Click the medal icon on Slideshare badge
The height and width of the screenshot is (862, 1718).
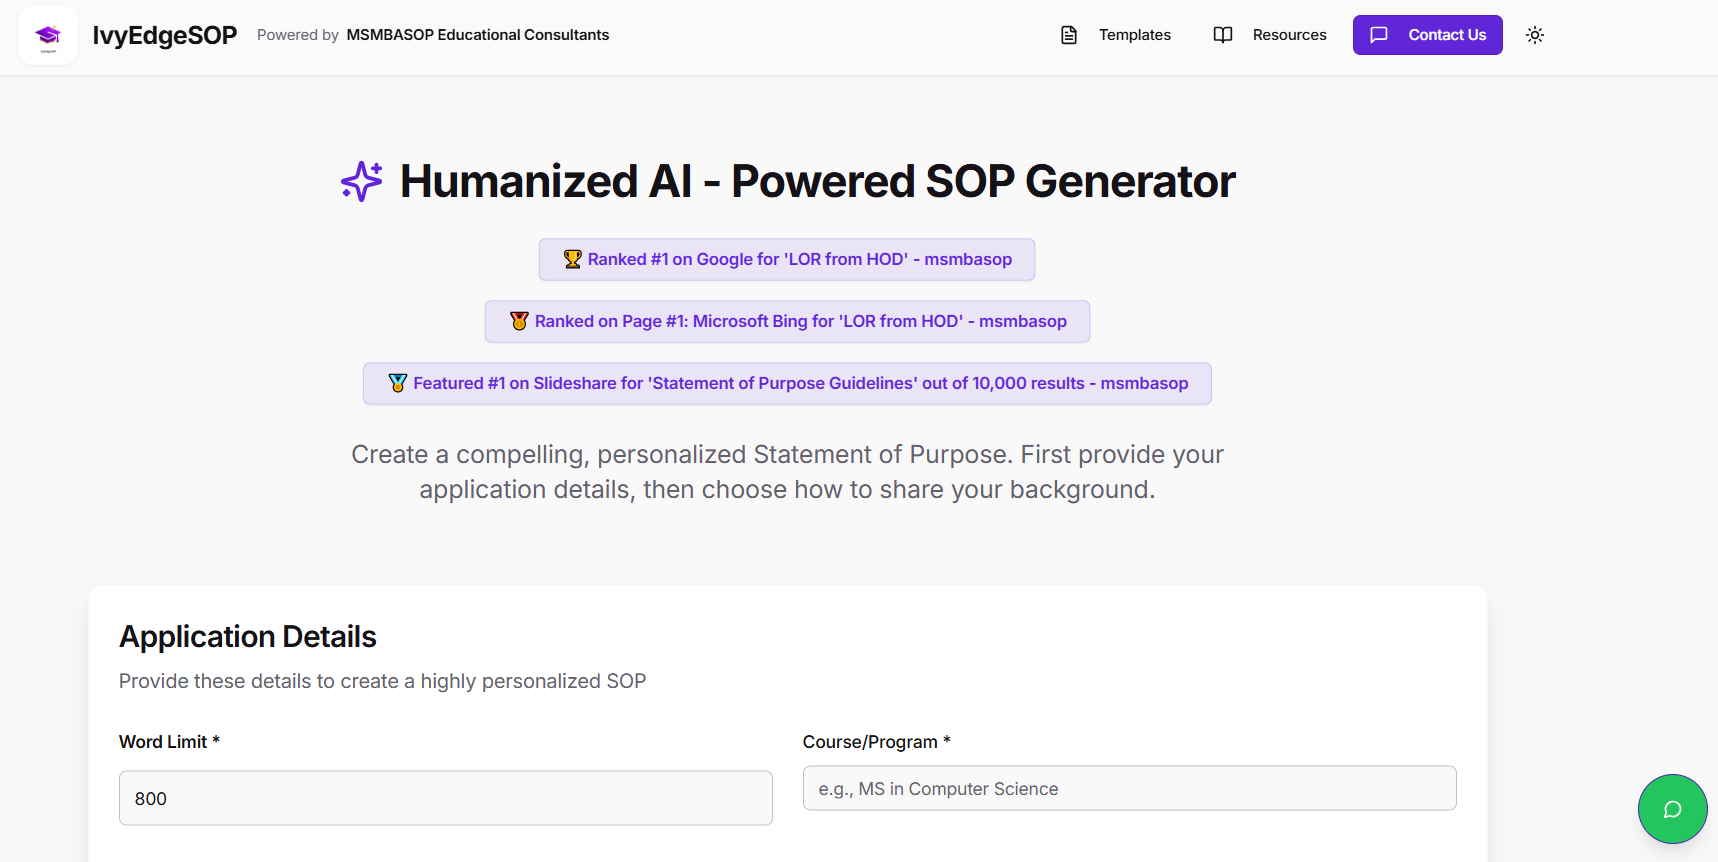point(398,383)
